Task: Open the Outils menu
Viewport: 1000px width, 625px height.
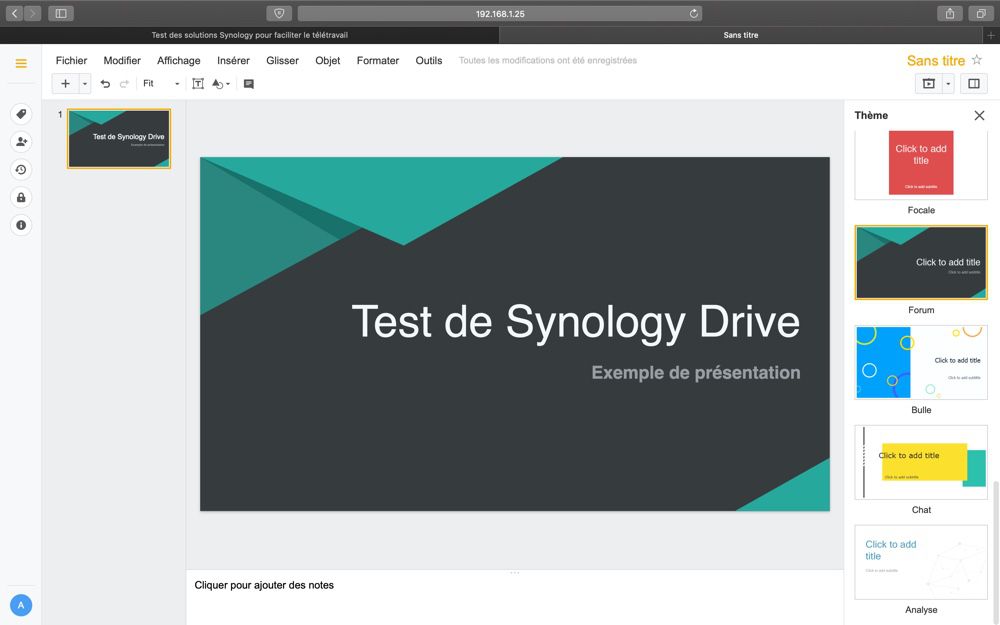Action: (x=429, y=61)
